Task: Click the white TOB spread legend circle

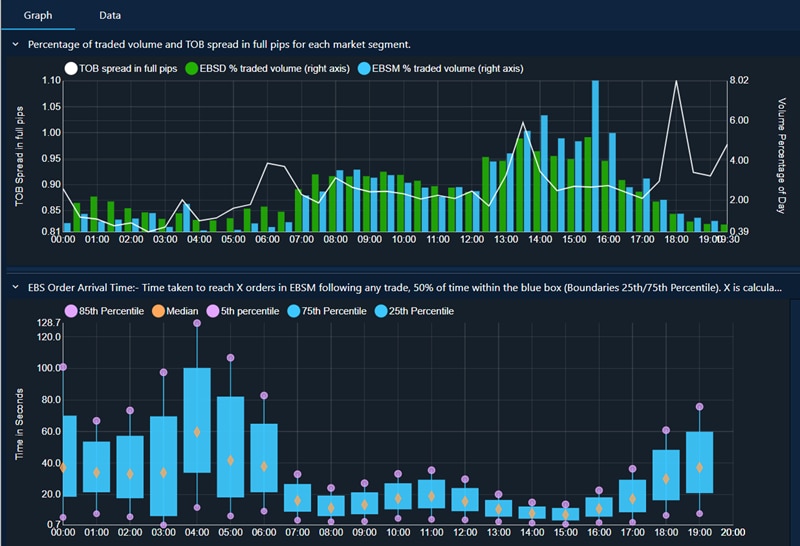Action: [x=71, y=68]
